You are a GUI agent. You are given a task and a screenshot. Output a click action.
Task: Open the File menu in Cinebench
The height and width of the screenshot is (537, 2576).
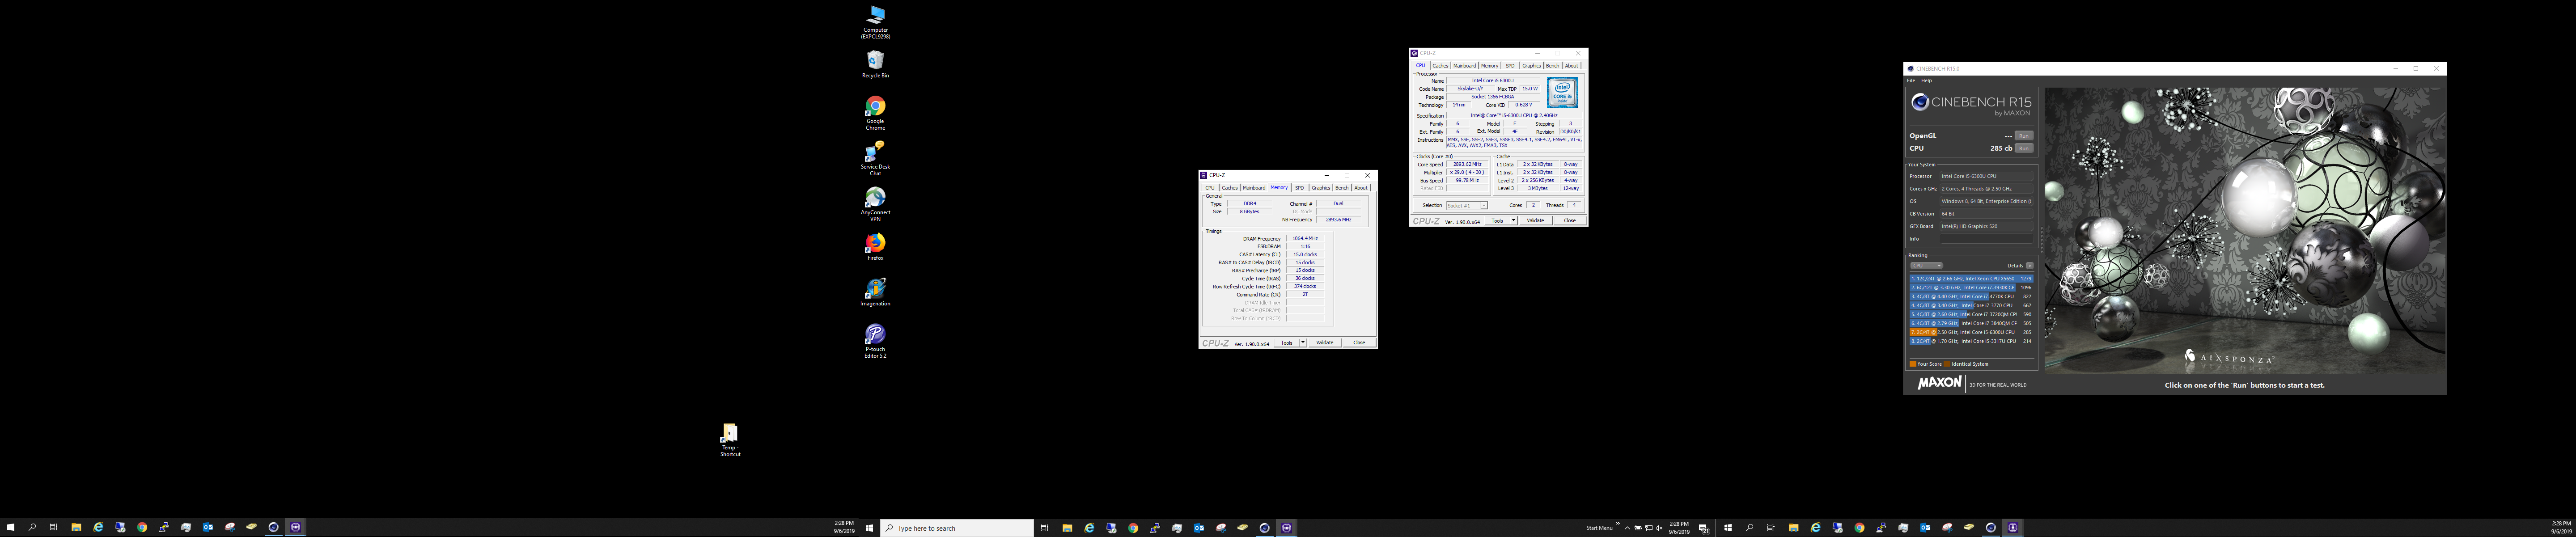pos(1910,80)
